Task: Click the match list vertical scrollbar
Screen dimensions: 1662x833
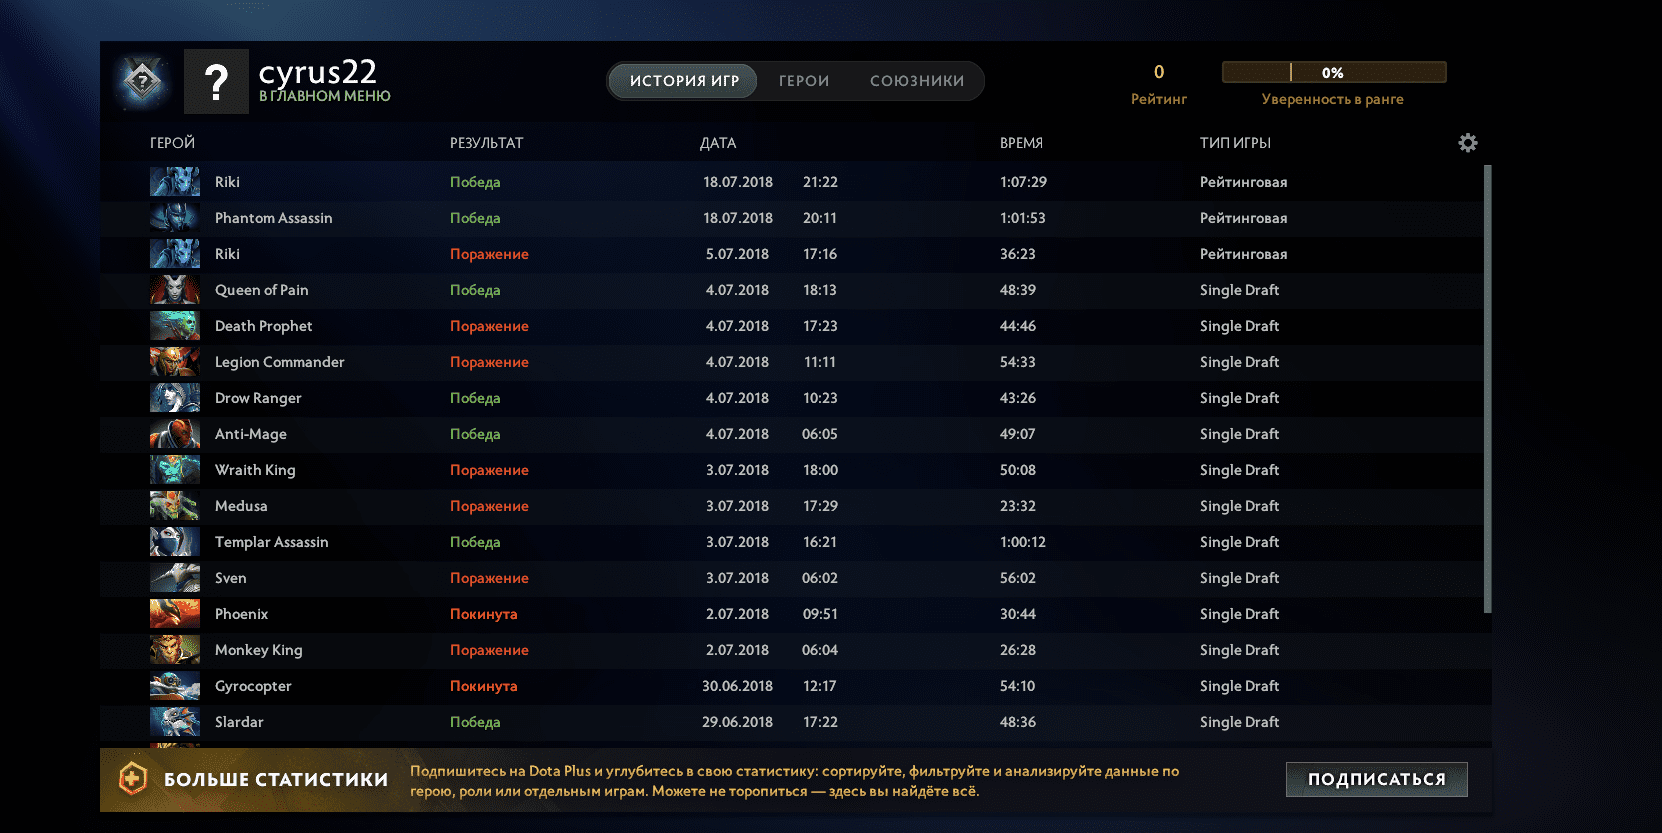Action: coord(1487,390)
